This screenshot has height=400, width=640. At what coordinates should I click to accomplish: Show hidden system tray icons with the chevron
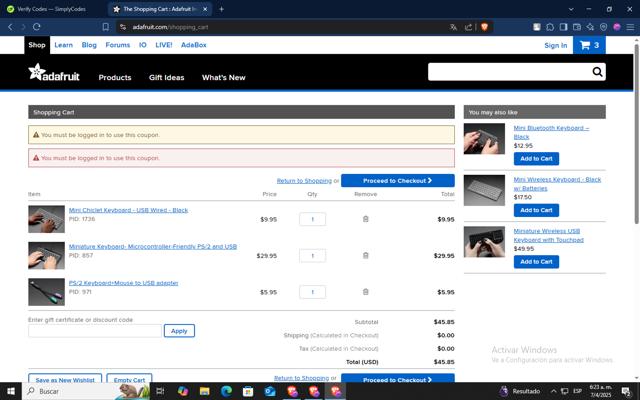point(553,391)
